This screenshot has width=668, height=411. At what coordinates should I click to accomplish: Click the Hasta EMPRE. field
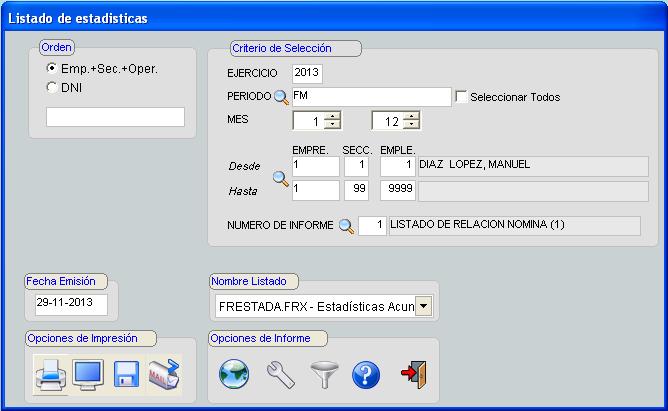point(316,190)
